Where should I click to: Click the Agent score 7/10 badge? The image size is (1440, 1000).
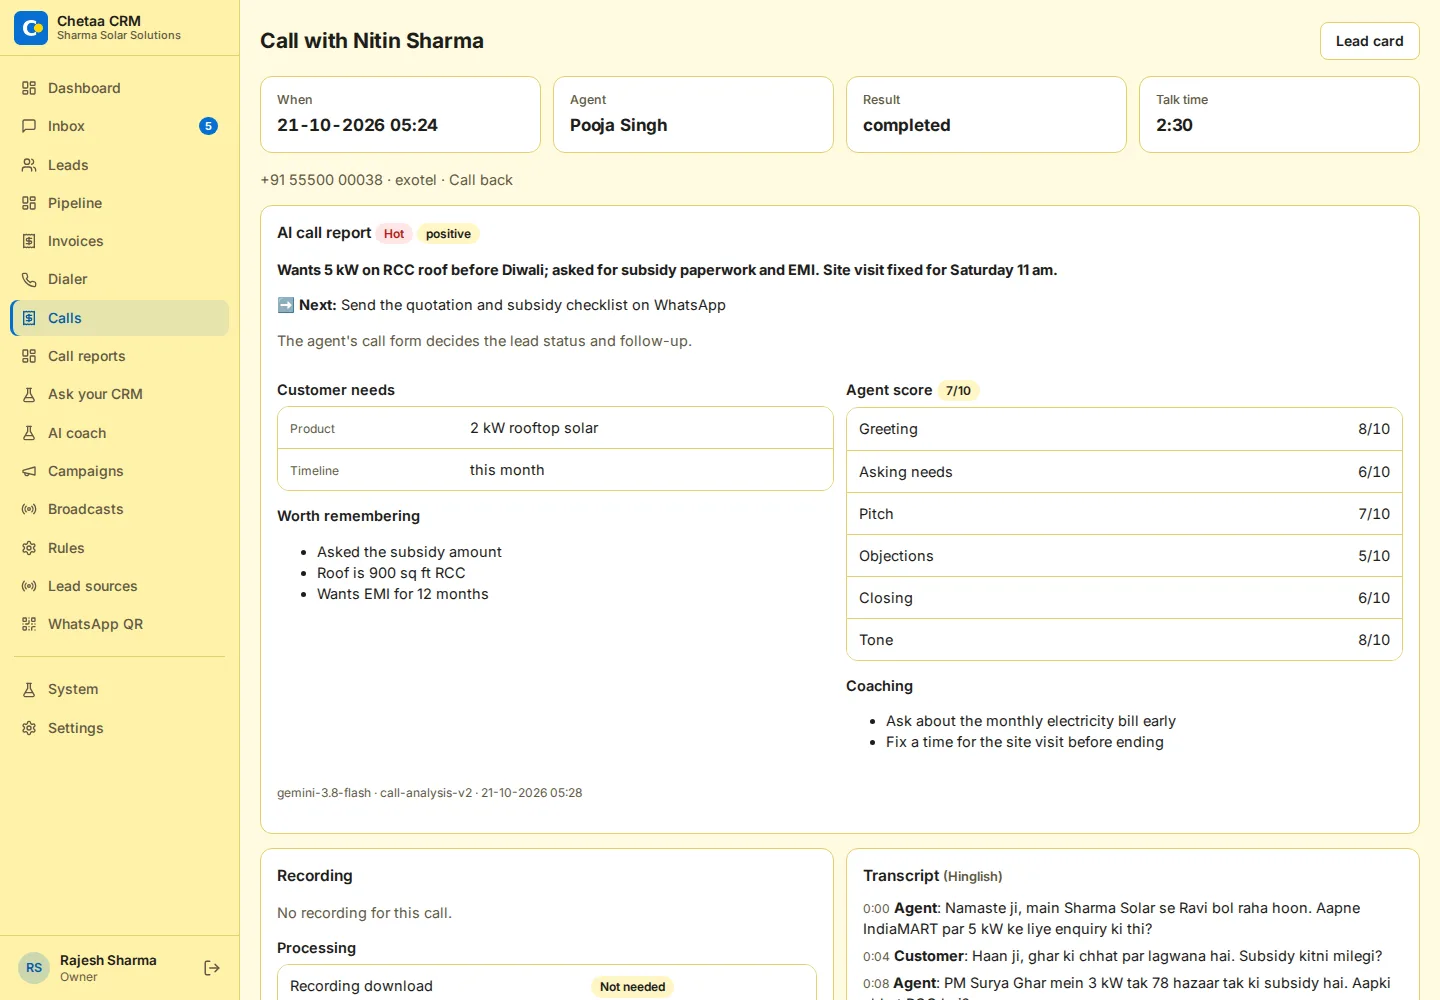pos(958,391)
